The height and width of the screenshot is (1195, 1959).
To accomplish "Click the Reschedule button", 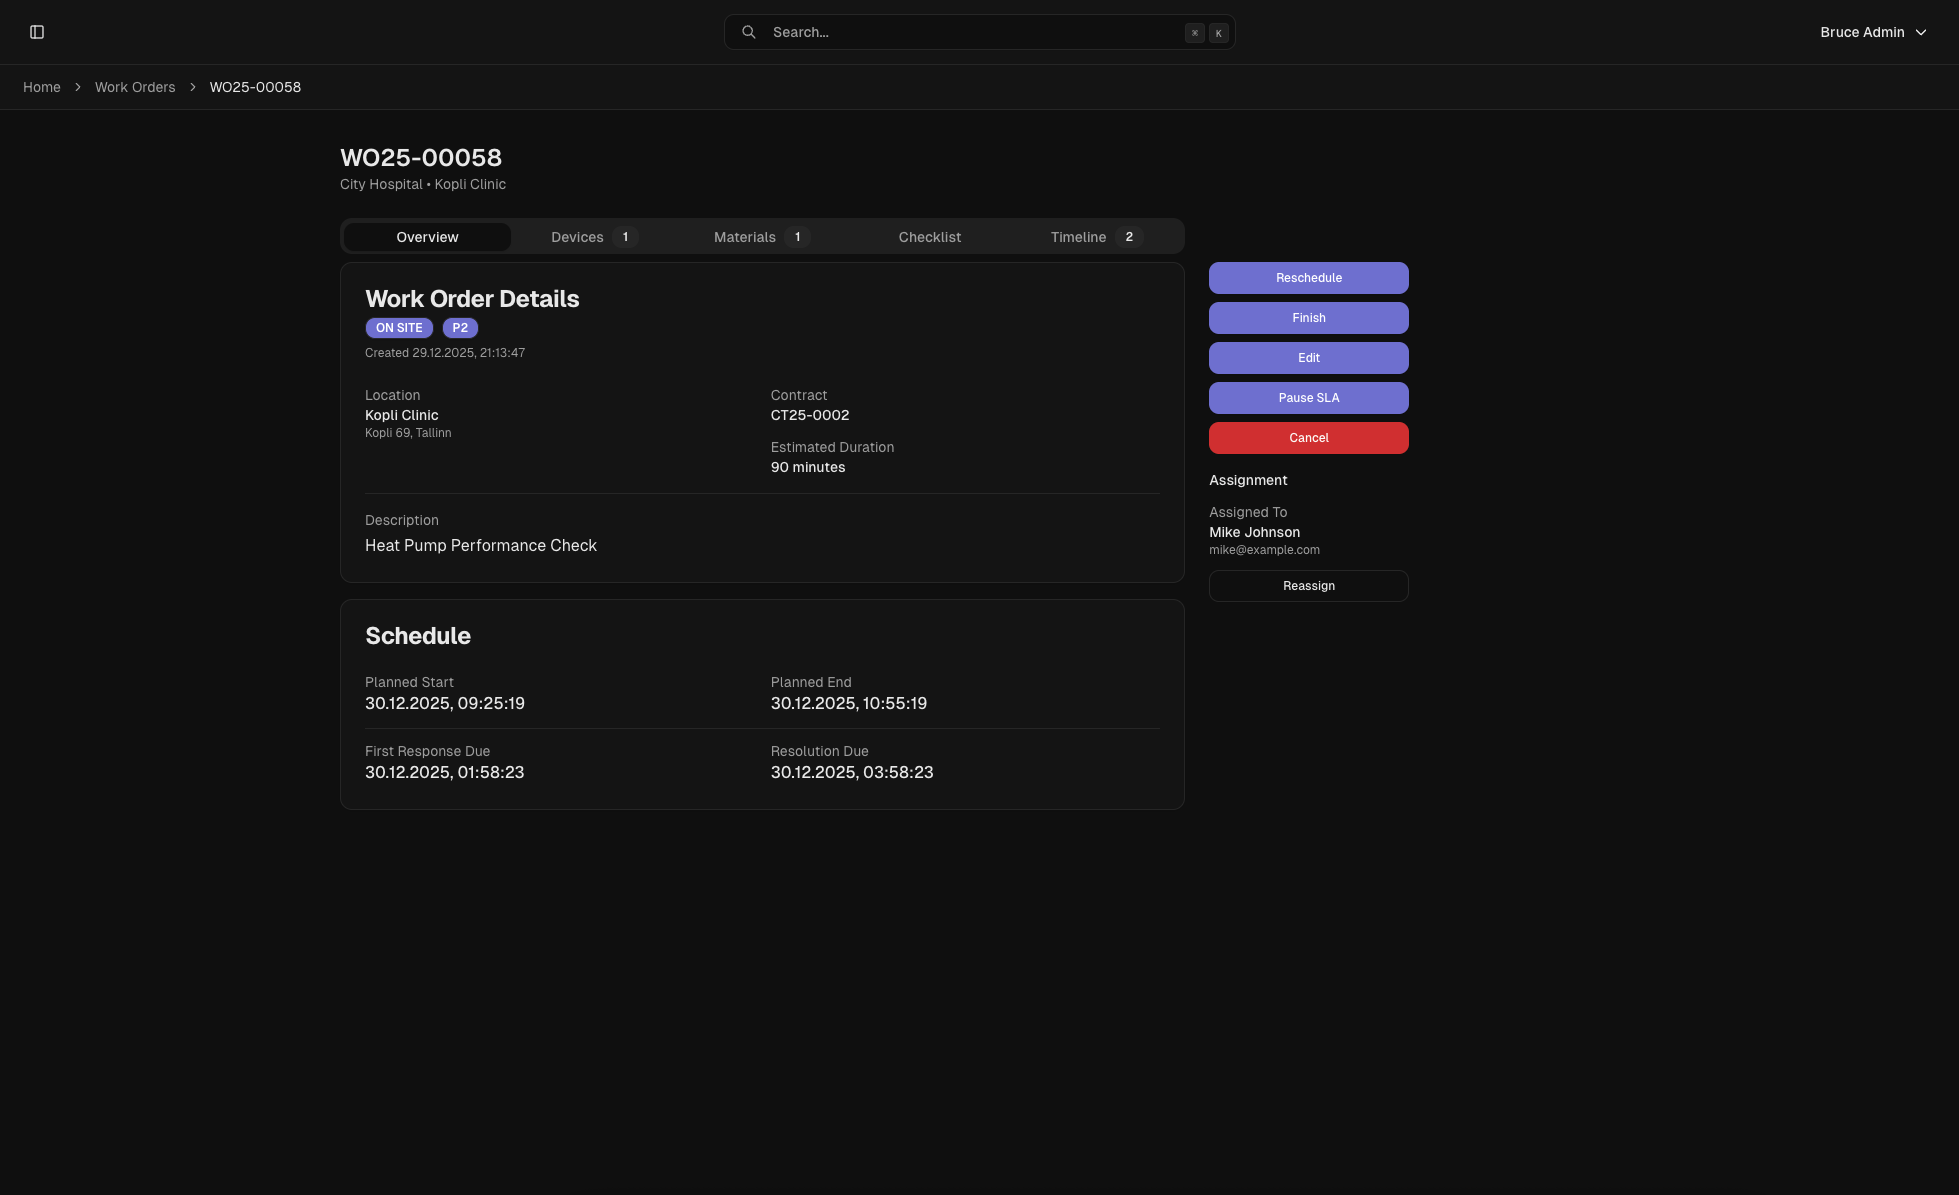I will (x=1308, y=277).
